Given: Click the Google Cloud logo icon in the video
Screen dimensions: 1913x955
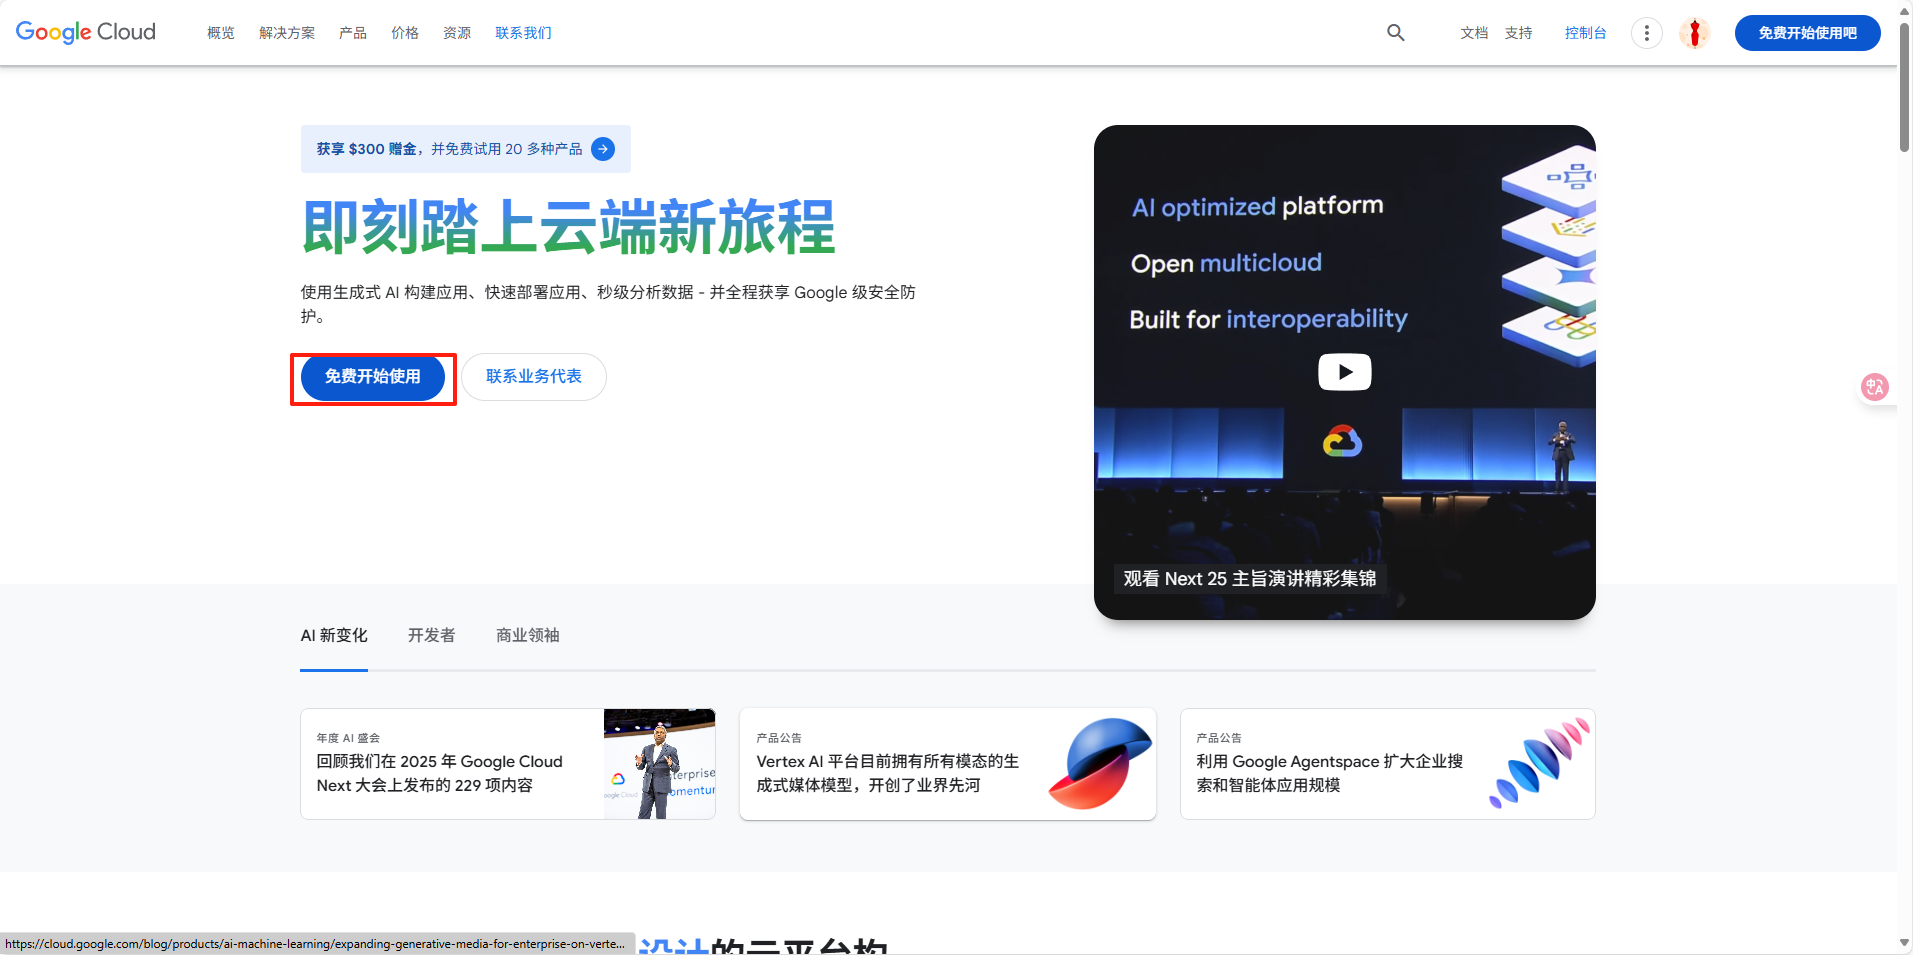Looking at the screenshot, I should click(1342, 441).
